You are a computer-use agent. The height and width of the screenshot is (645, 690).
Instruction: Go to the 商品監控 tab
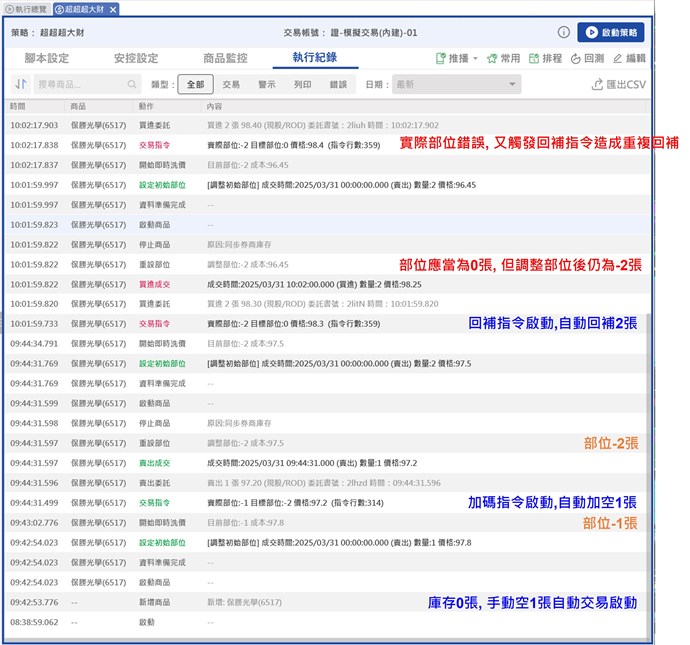point(226,58)
